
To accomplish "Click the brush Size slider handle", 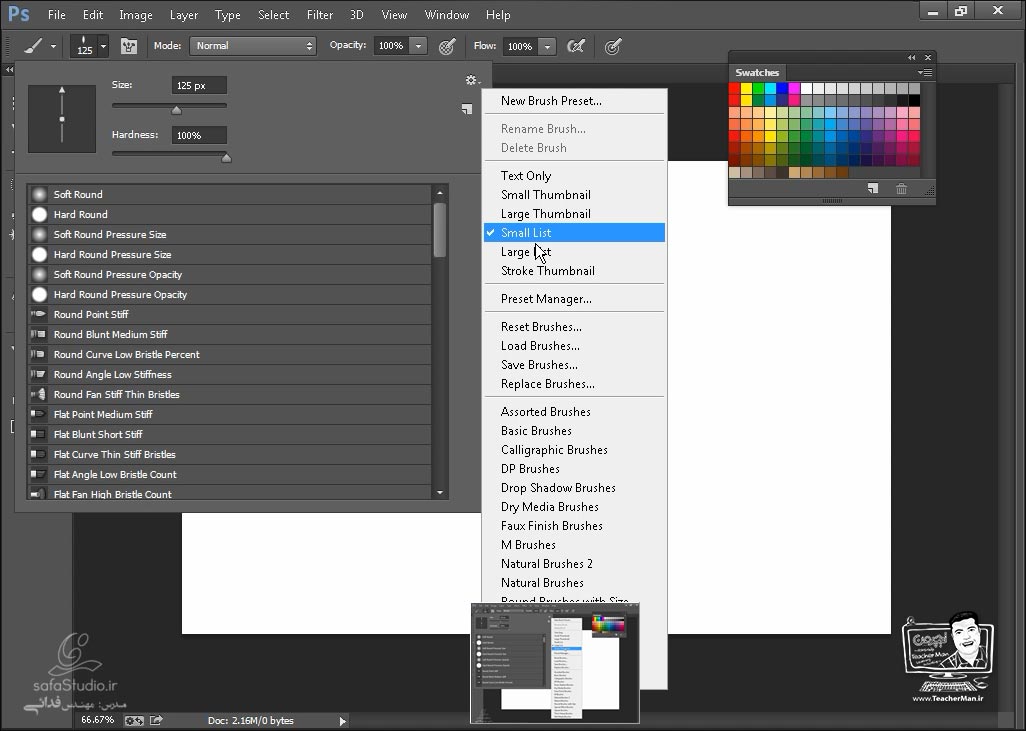I will (176, 110).
